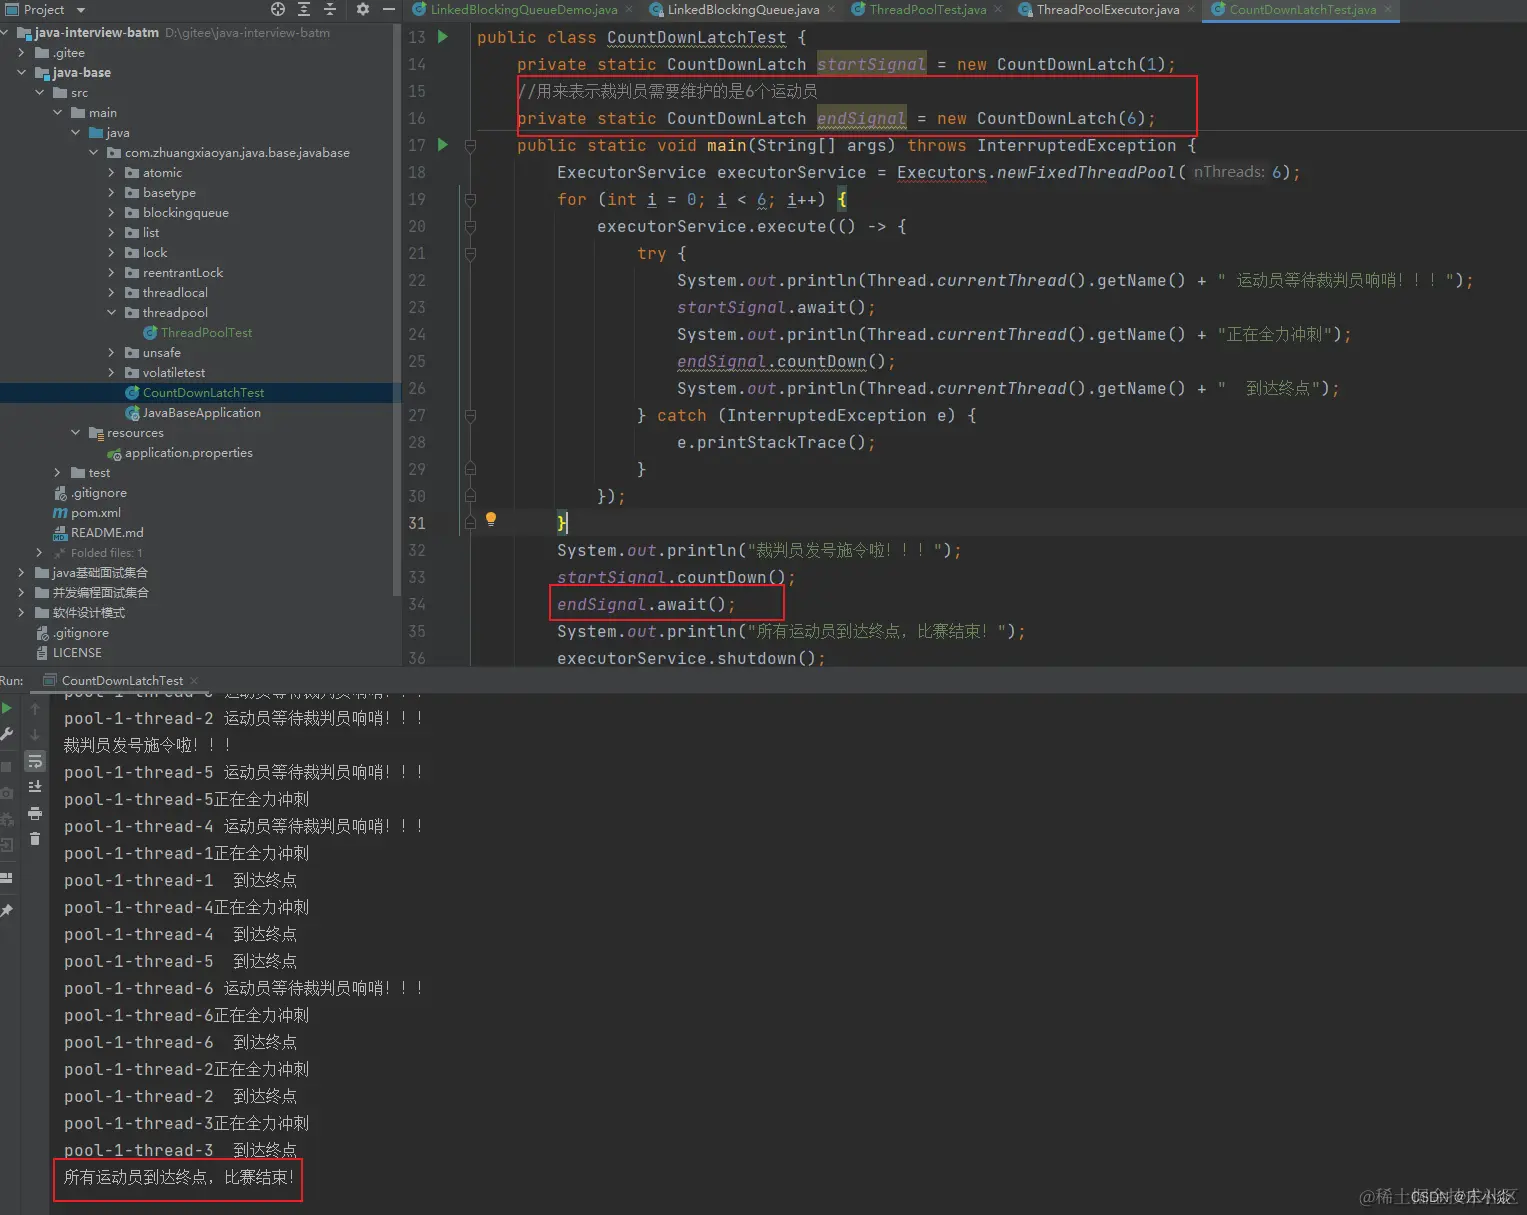Close the ThreadPoolExecutor.java tab
The height and width of the screenshot is (1215, 1527).
coord(1191,10)
